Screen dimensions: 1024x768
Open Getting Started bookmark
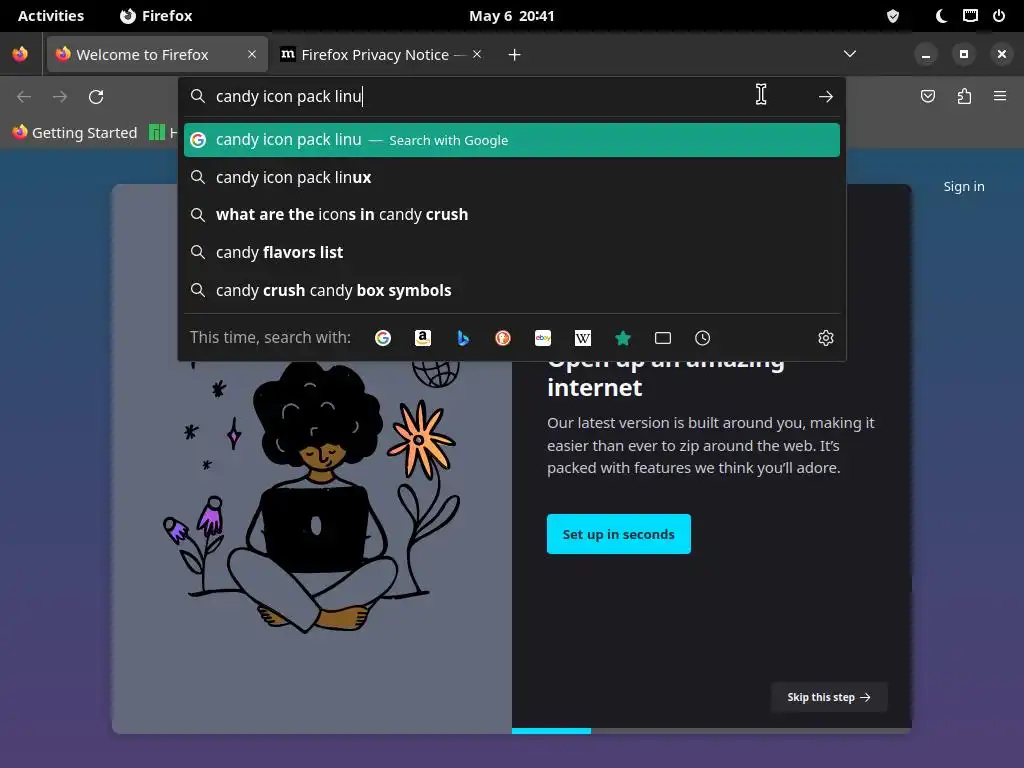coord(74,133)
